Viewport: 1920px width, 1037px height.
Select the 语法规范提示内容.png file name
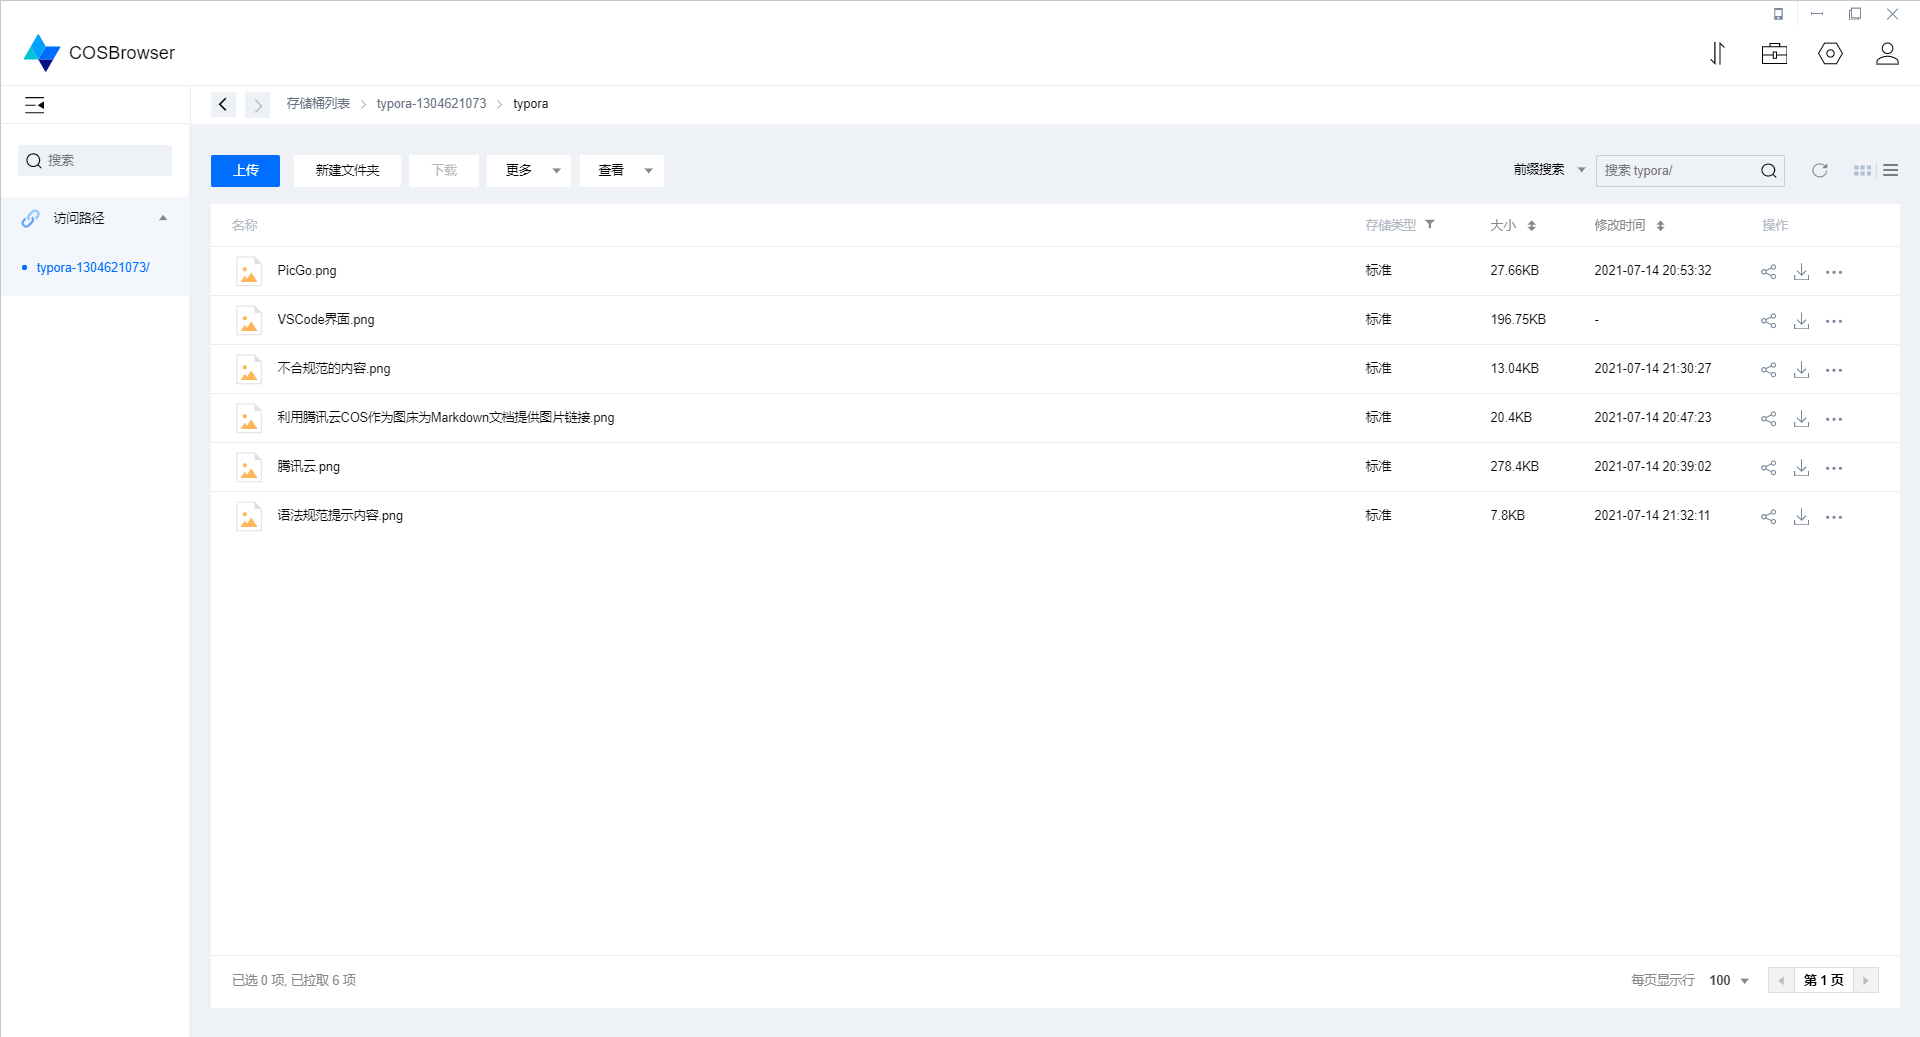(340, 516)
